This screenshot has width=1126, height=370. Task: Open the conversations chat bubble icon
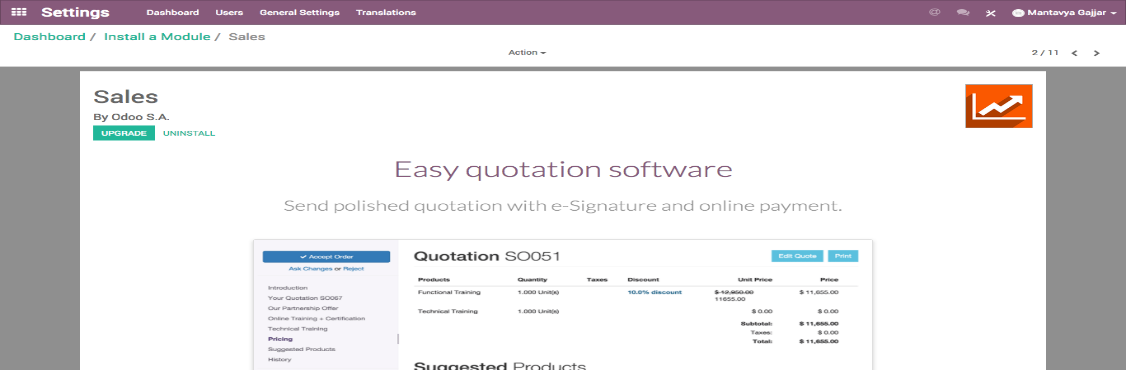[x=963, y=12]
